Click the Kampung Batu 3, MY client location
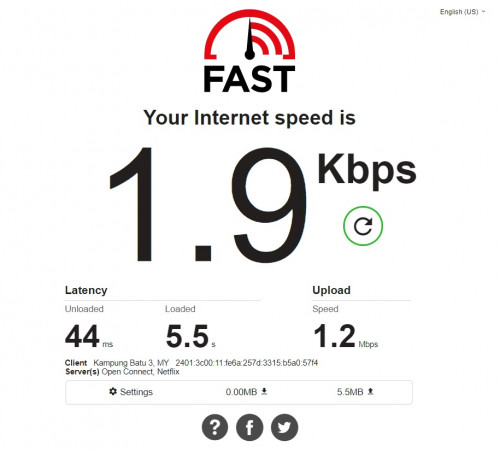Viewport: 500px width, 452px height. pyautogui.click(x=131, y=363)
